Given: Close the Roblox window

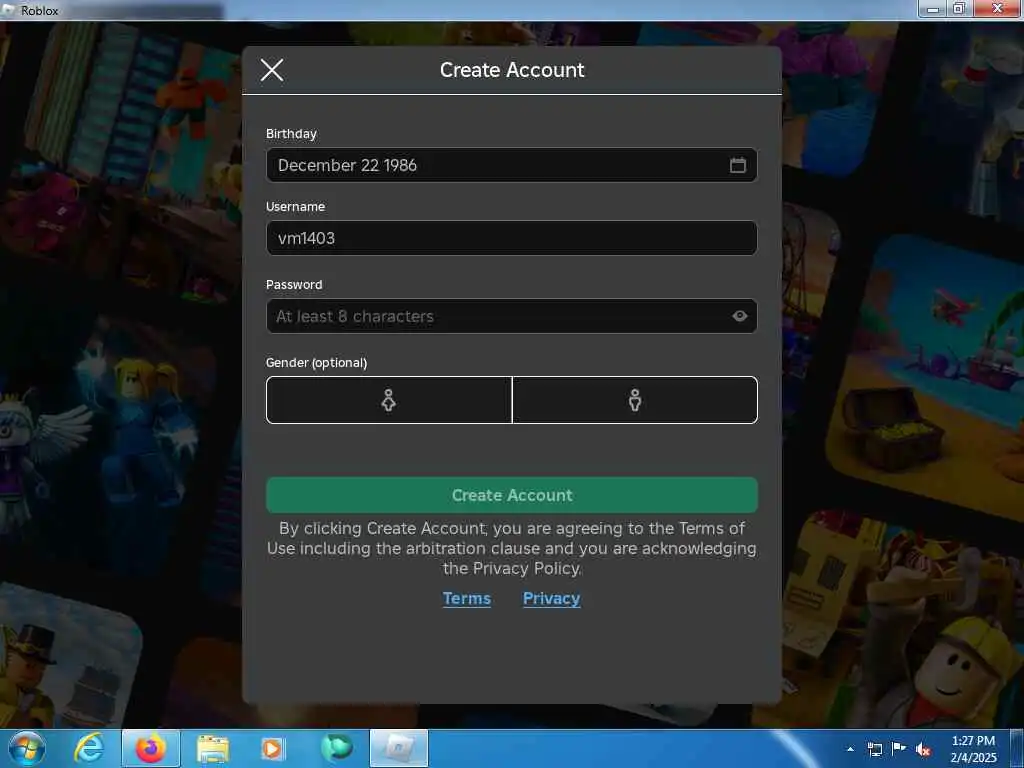Looking at the screenshot, I should (x=997, y=8).
